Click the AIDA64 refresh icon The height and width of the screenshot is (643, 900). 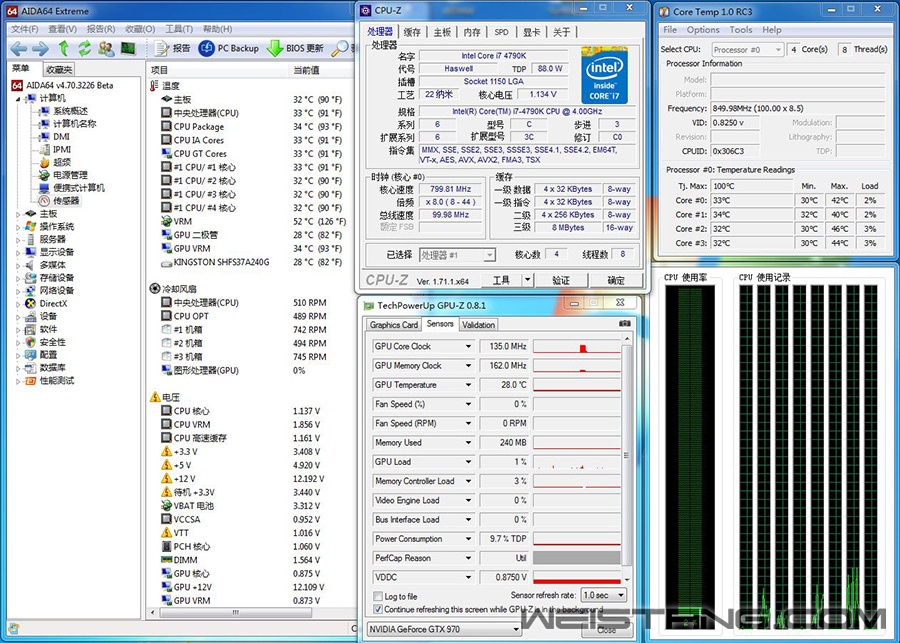84,49
